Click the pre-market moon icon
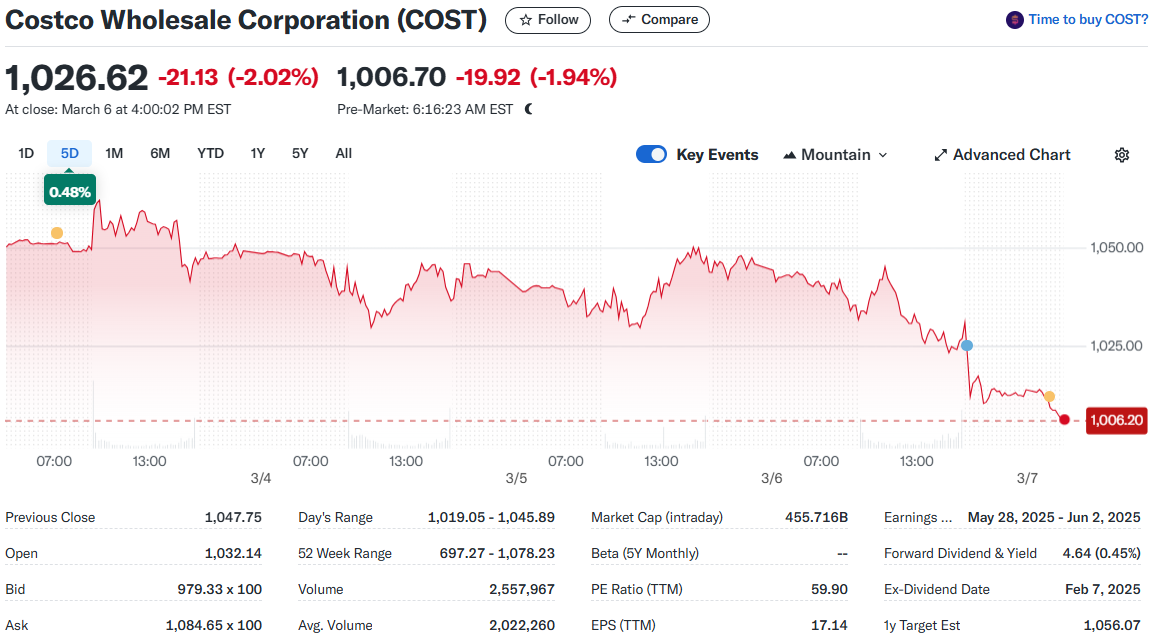The height and width of the screenshot is (642, 1162). coord(528,109)
